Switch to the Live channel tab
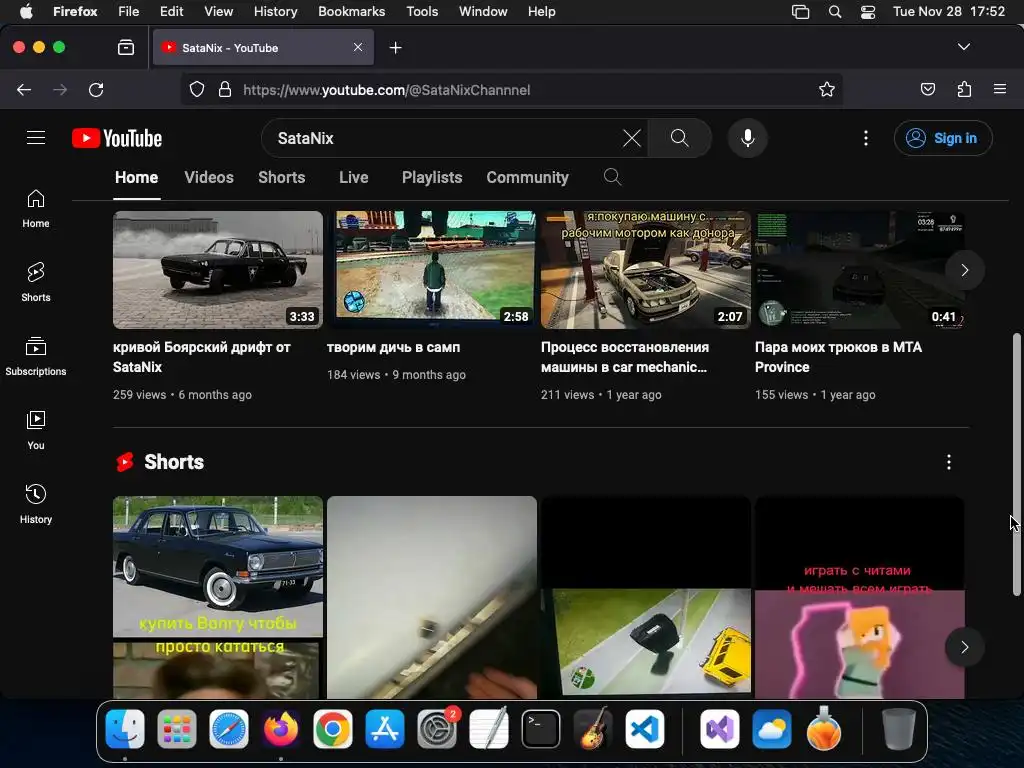Image resolution: width=1024 pixels, height=768 pixels. click(353, 178)
